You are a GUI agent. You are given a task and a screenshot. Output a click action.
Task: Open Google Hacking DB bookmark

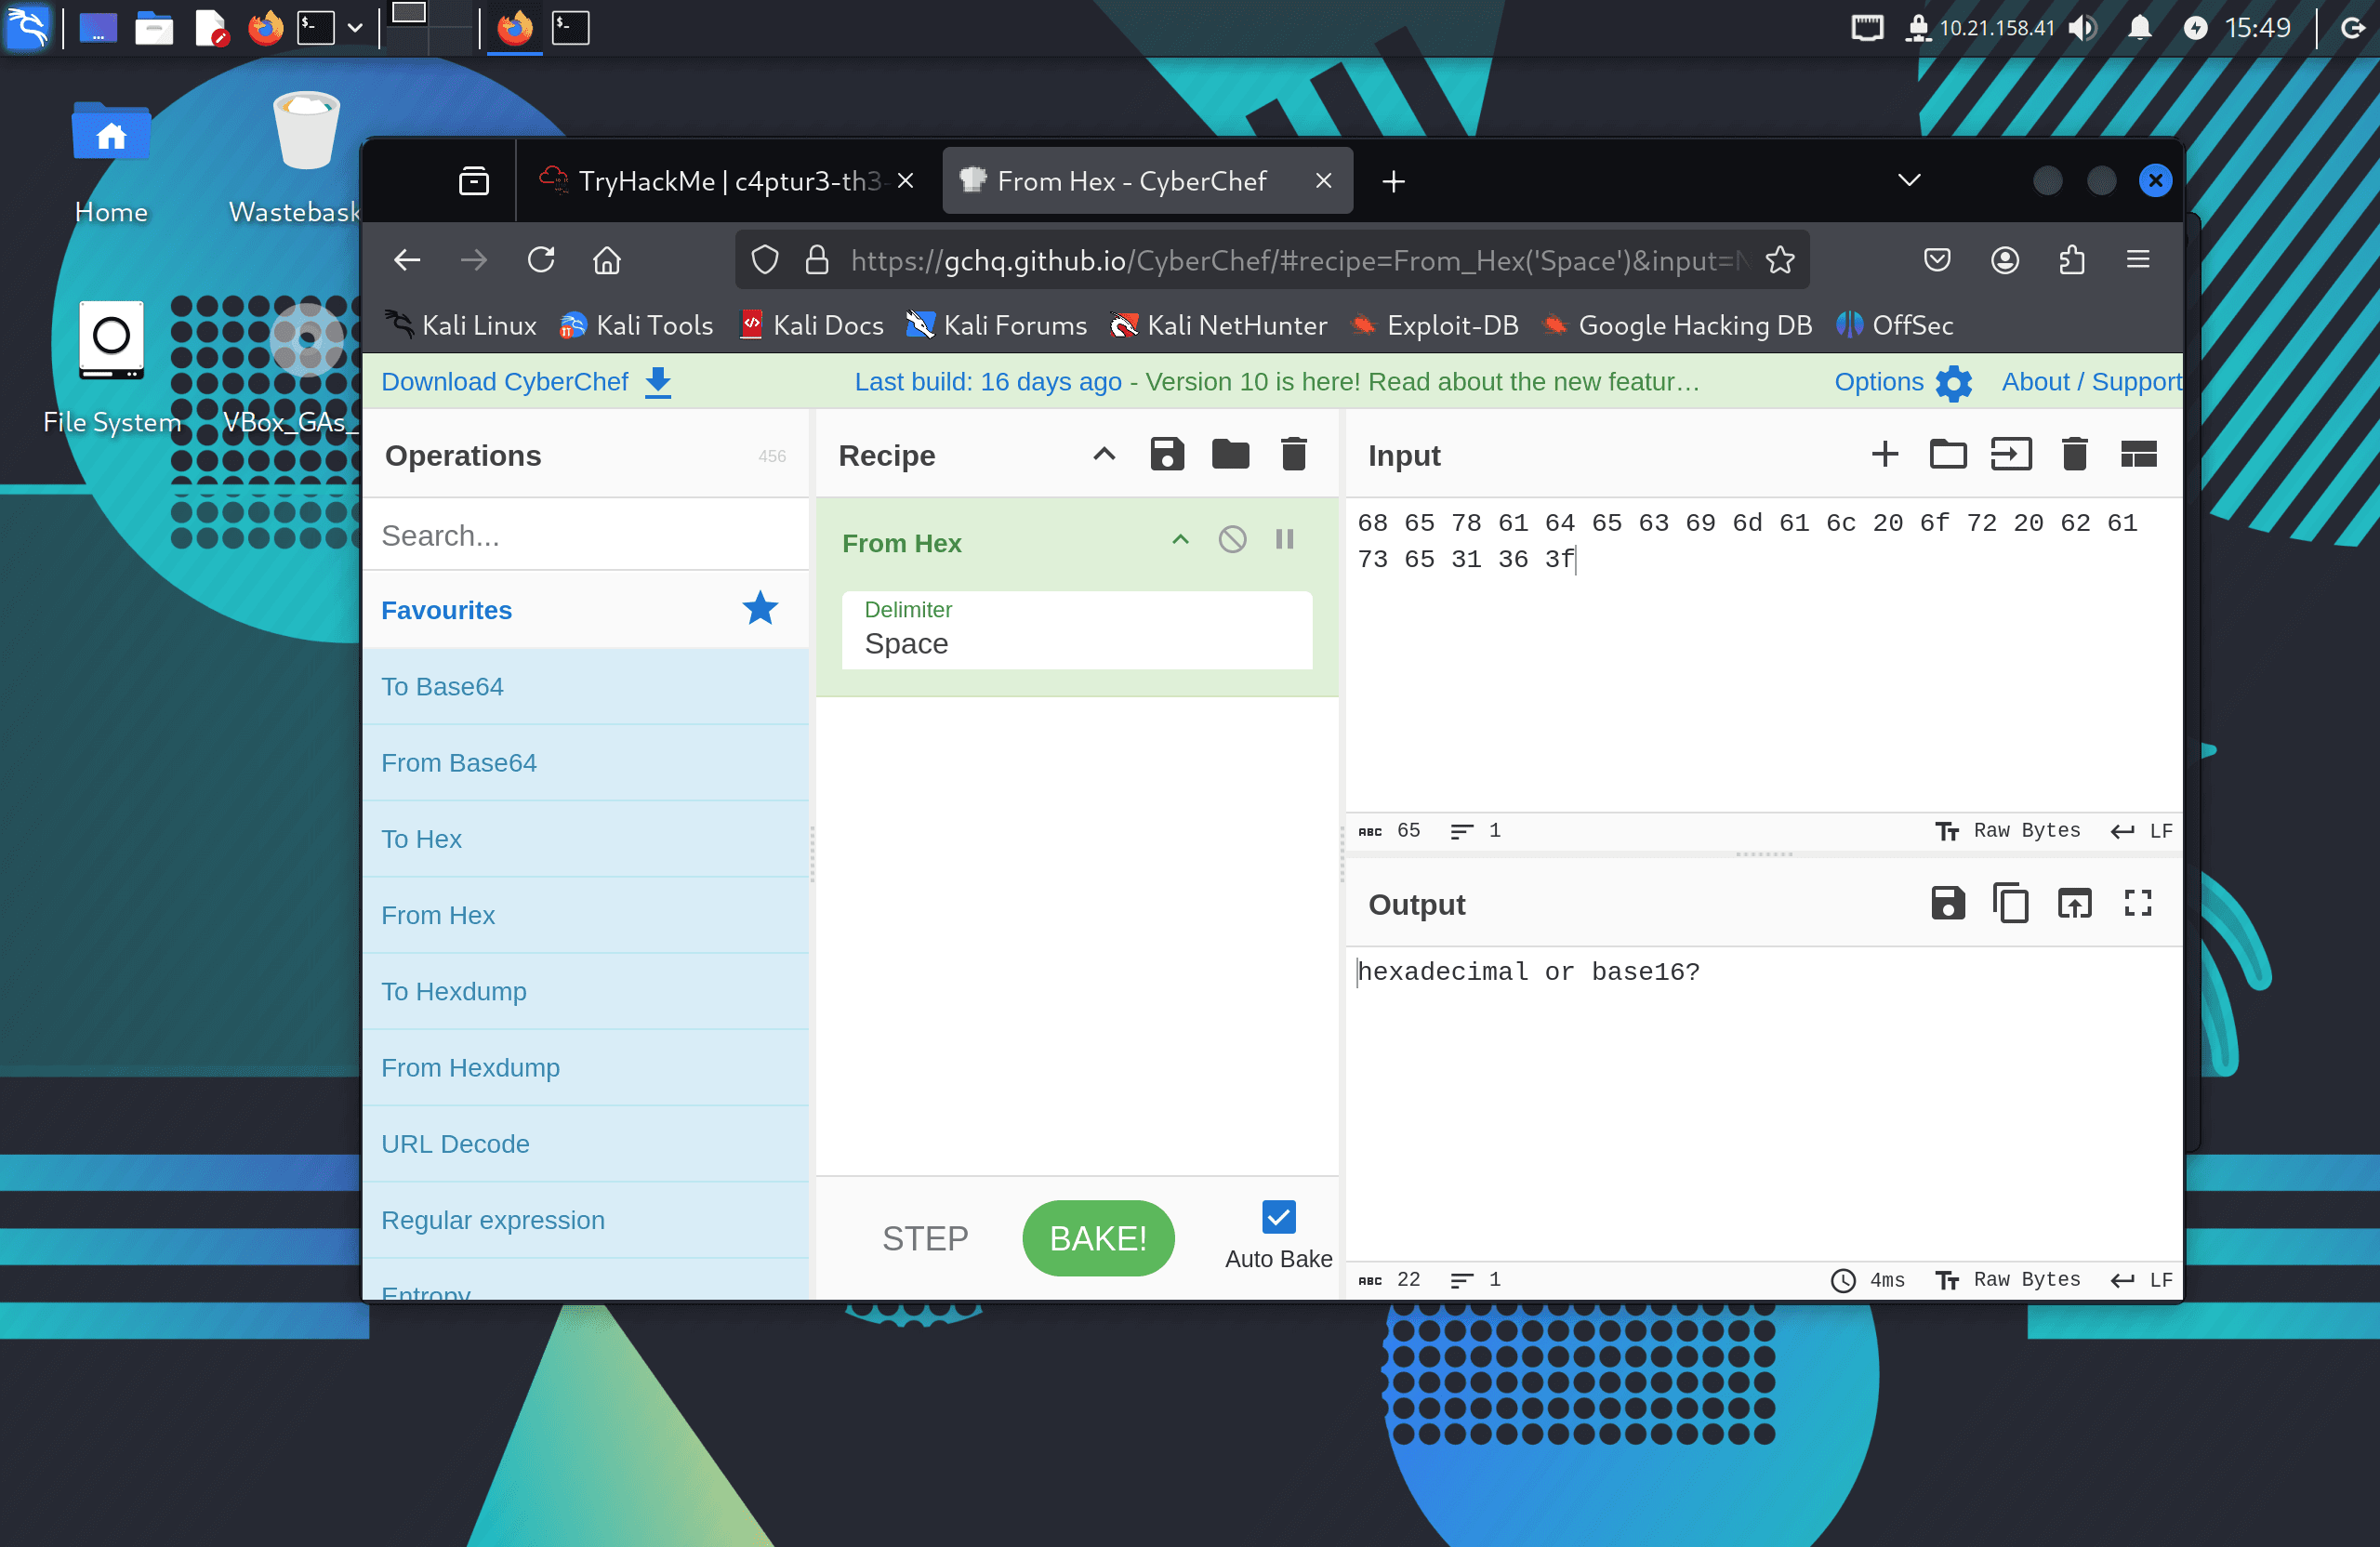pos(1677,325)
